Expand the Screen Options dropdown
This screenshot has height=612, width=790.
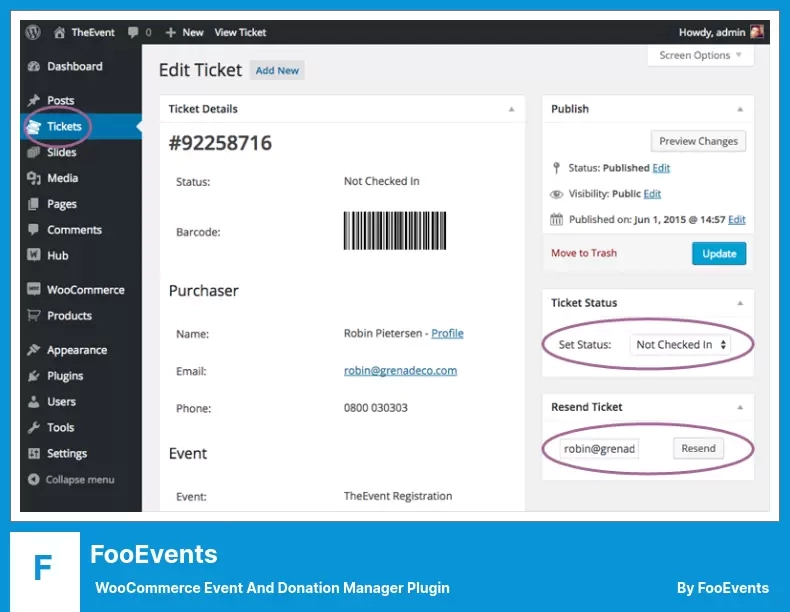[700, 55]
